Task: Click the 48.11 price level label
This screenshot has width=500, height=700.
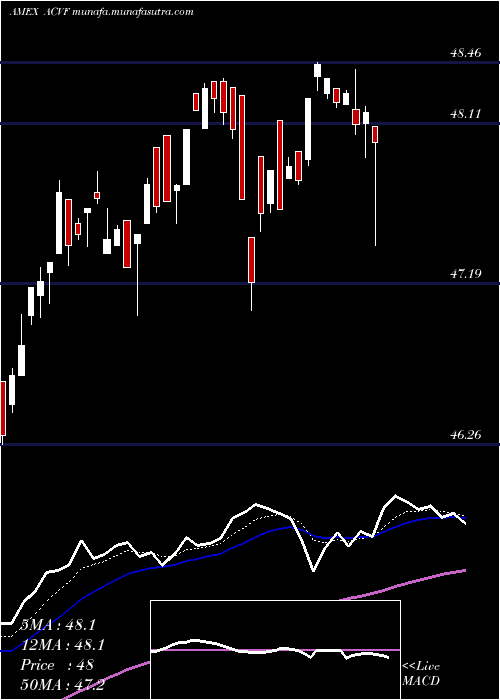Action: (x=466, y=114)
